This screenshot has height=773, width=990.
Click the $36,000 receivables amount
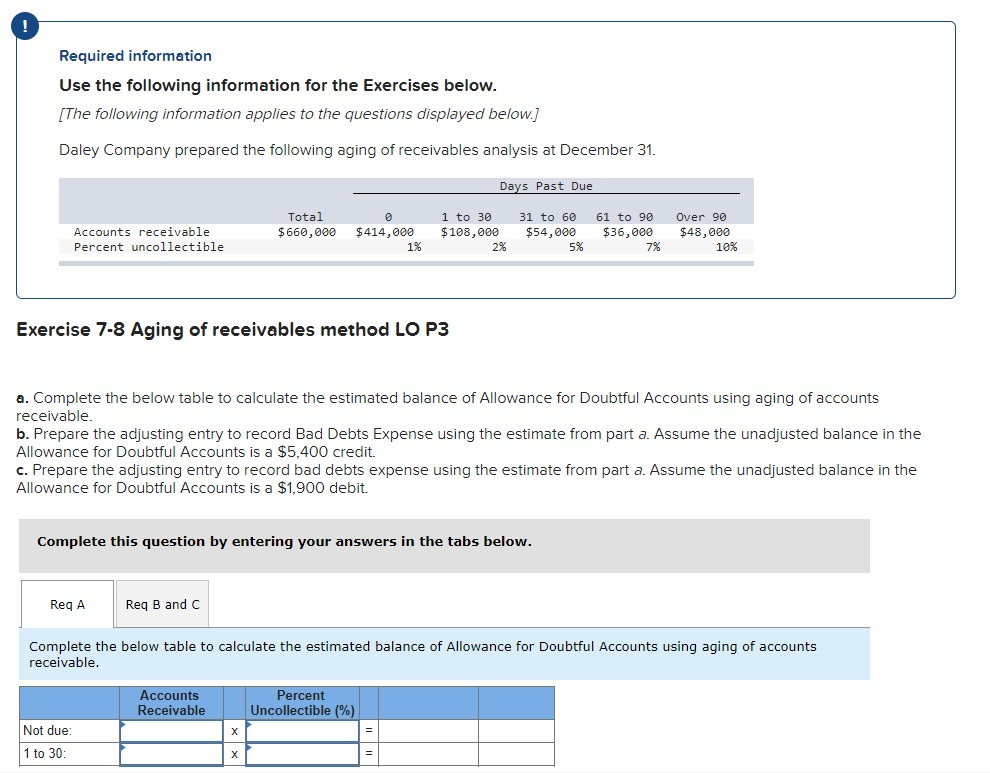pos(628,232)
